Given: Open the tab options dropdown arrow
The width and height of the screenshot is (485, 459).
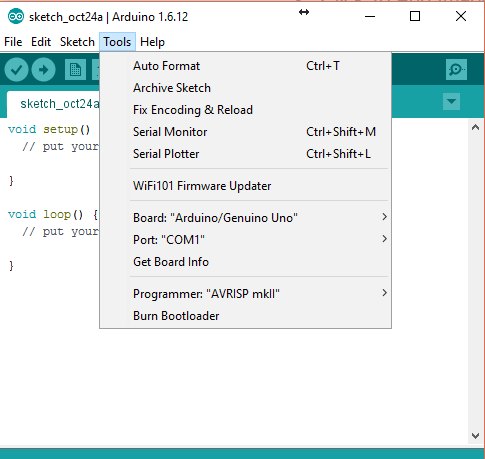Looking at the screenshot, I should point(451,101).
